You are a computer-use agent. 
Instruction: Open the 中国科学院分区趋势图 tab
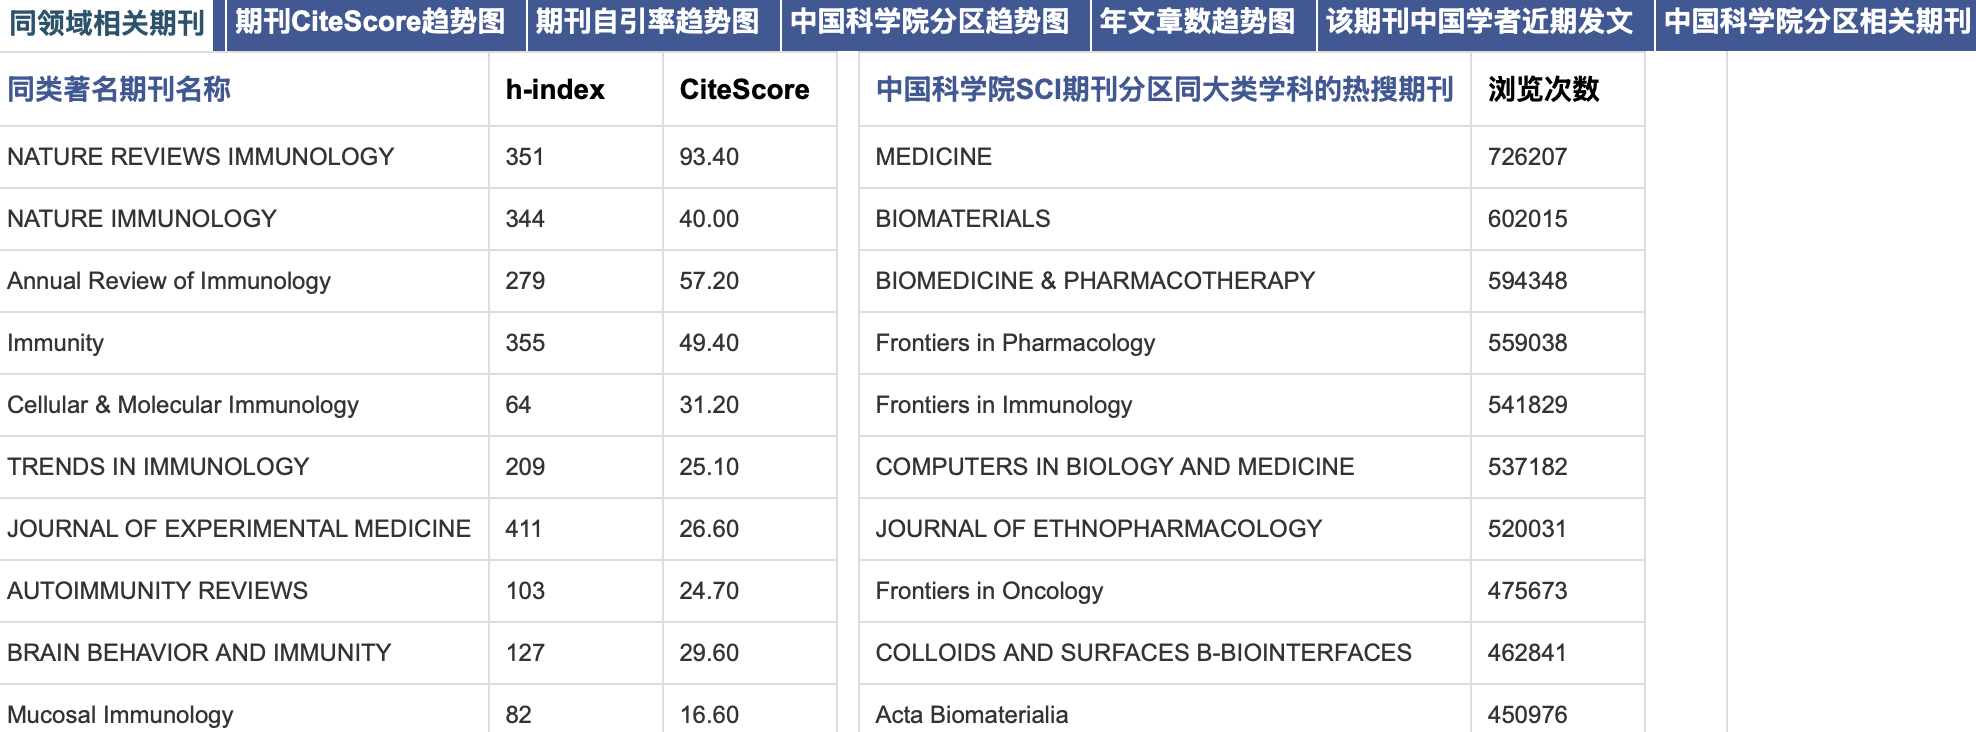(x=930, y=22)
